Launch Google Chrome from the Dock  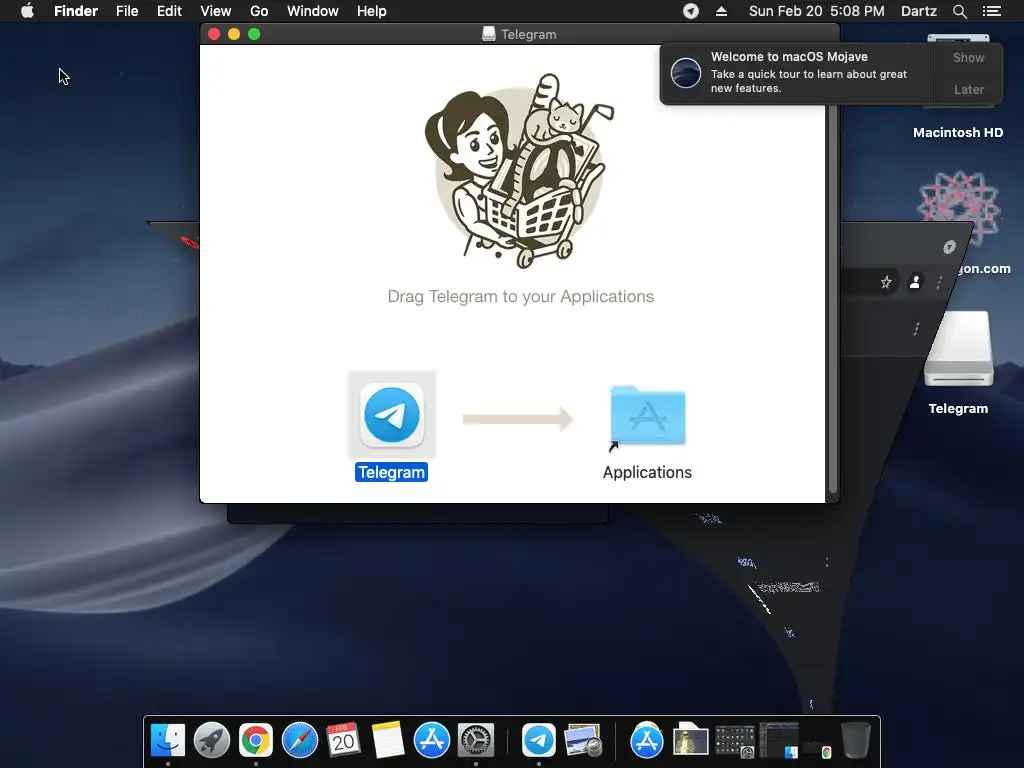coord(255,741)
